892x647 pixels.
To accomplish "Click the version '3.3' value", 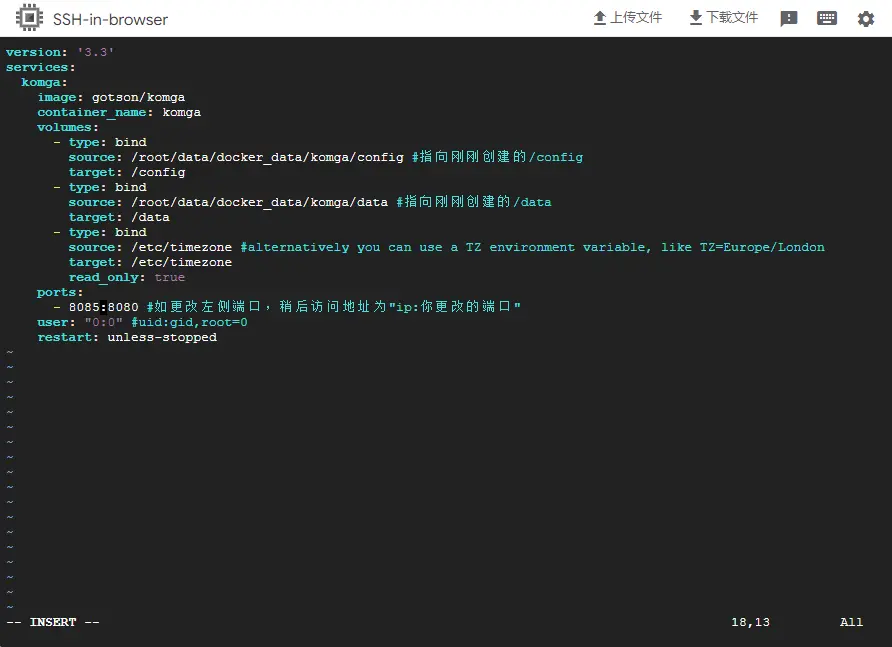I will click(96, 52).
